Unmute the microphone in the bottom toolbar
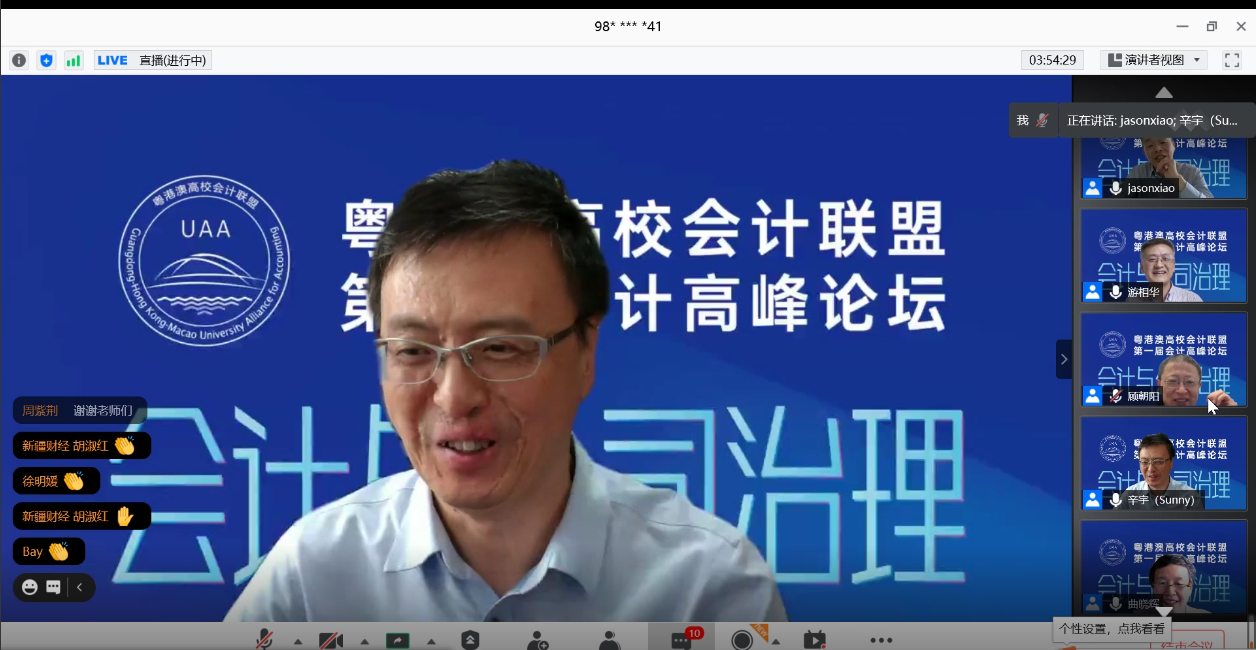The width and height of the screenshot is (1256, 650). tap(265, 639)
